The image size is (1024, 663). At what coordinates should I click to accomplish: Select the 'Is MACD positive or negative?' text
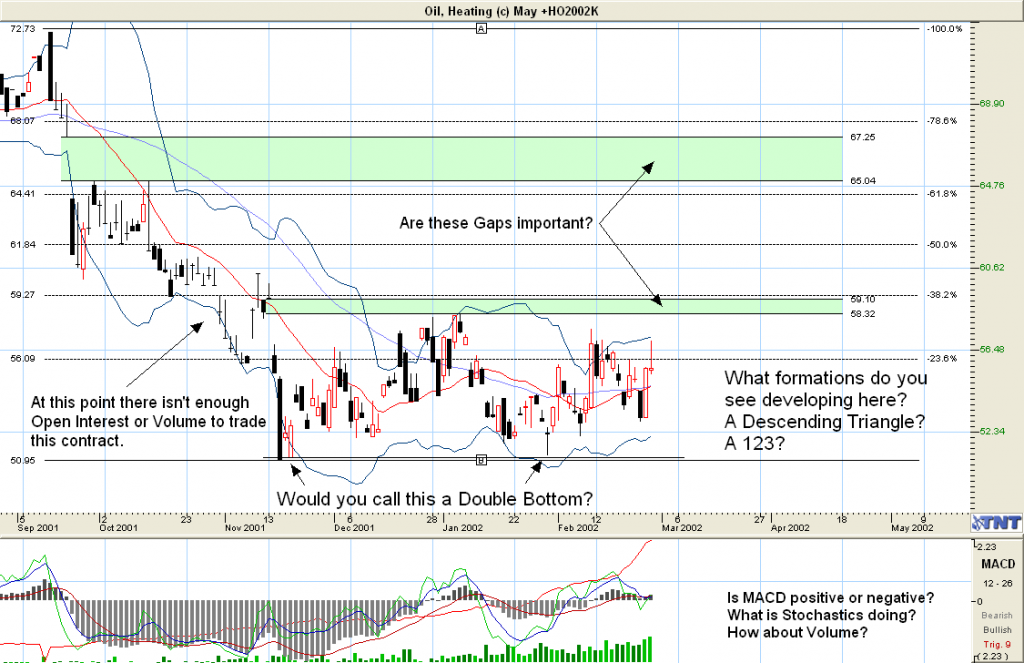[x=831, y=597]
